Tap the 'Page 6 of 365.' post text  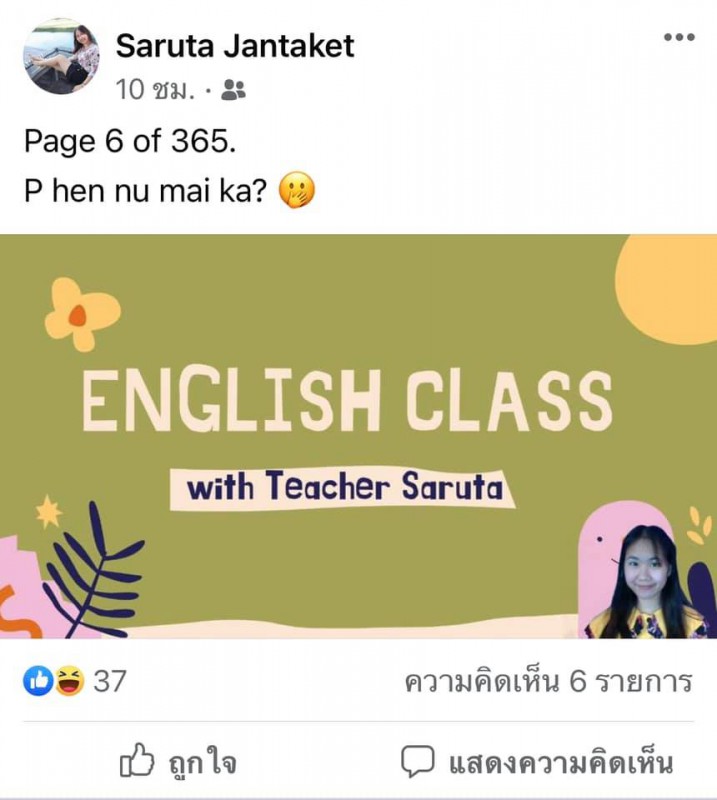tap(130, 141)
